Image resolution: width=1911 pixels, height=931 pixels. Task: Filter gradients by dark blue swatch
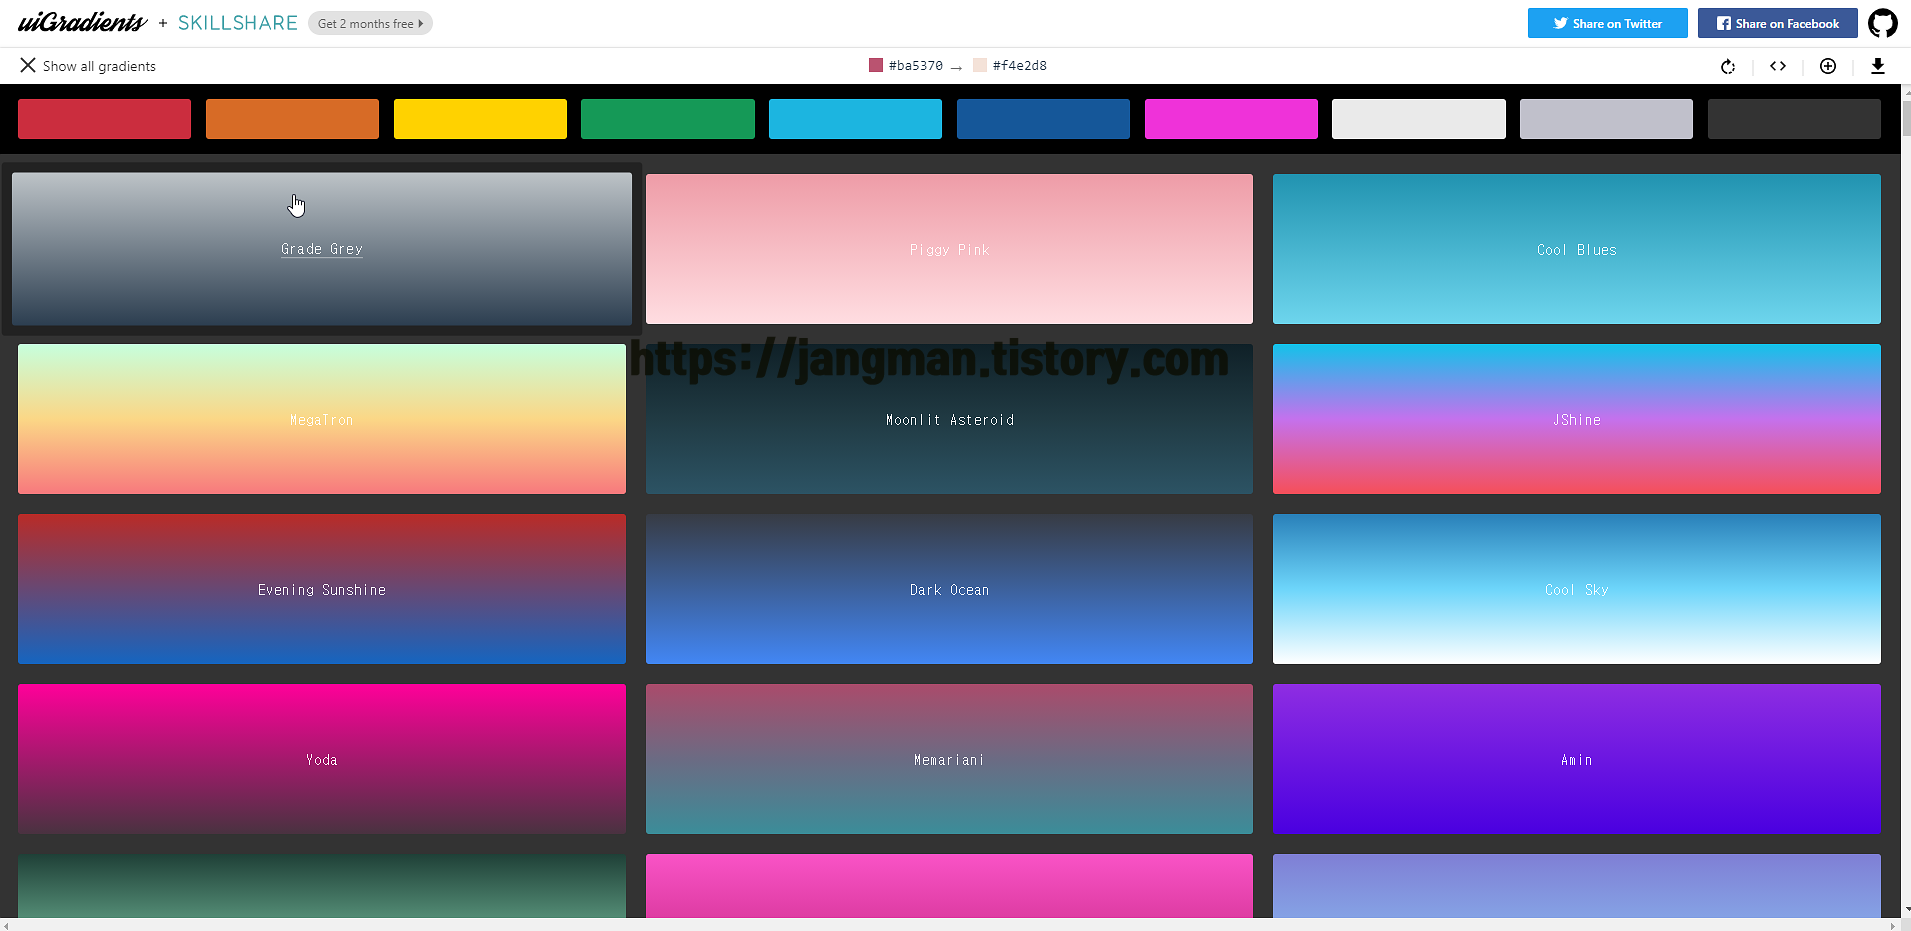1043,119
